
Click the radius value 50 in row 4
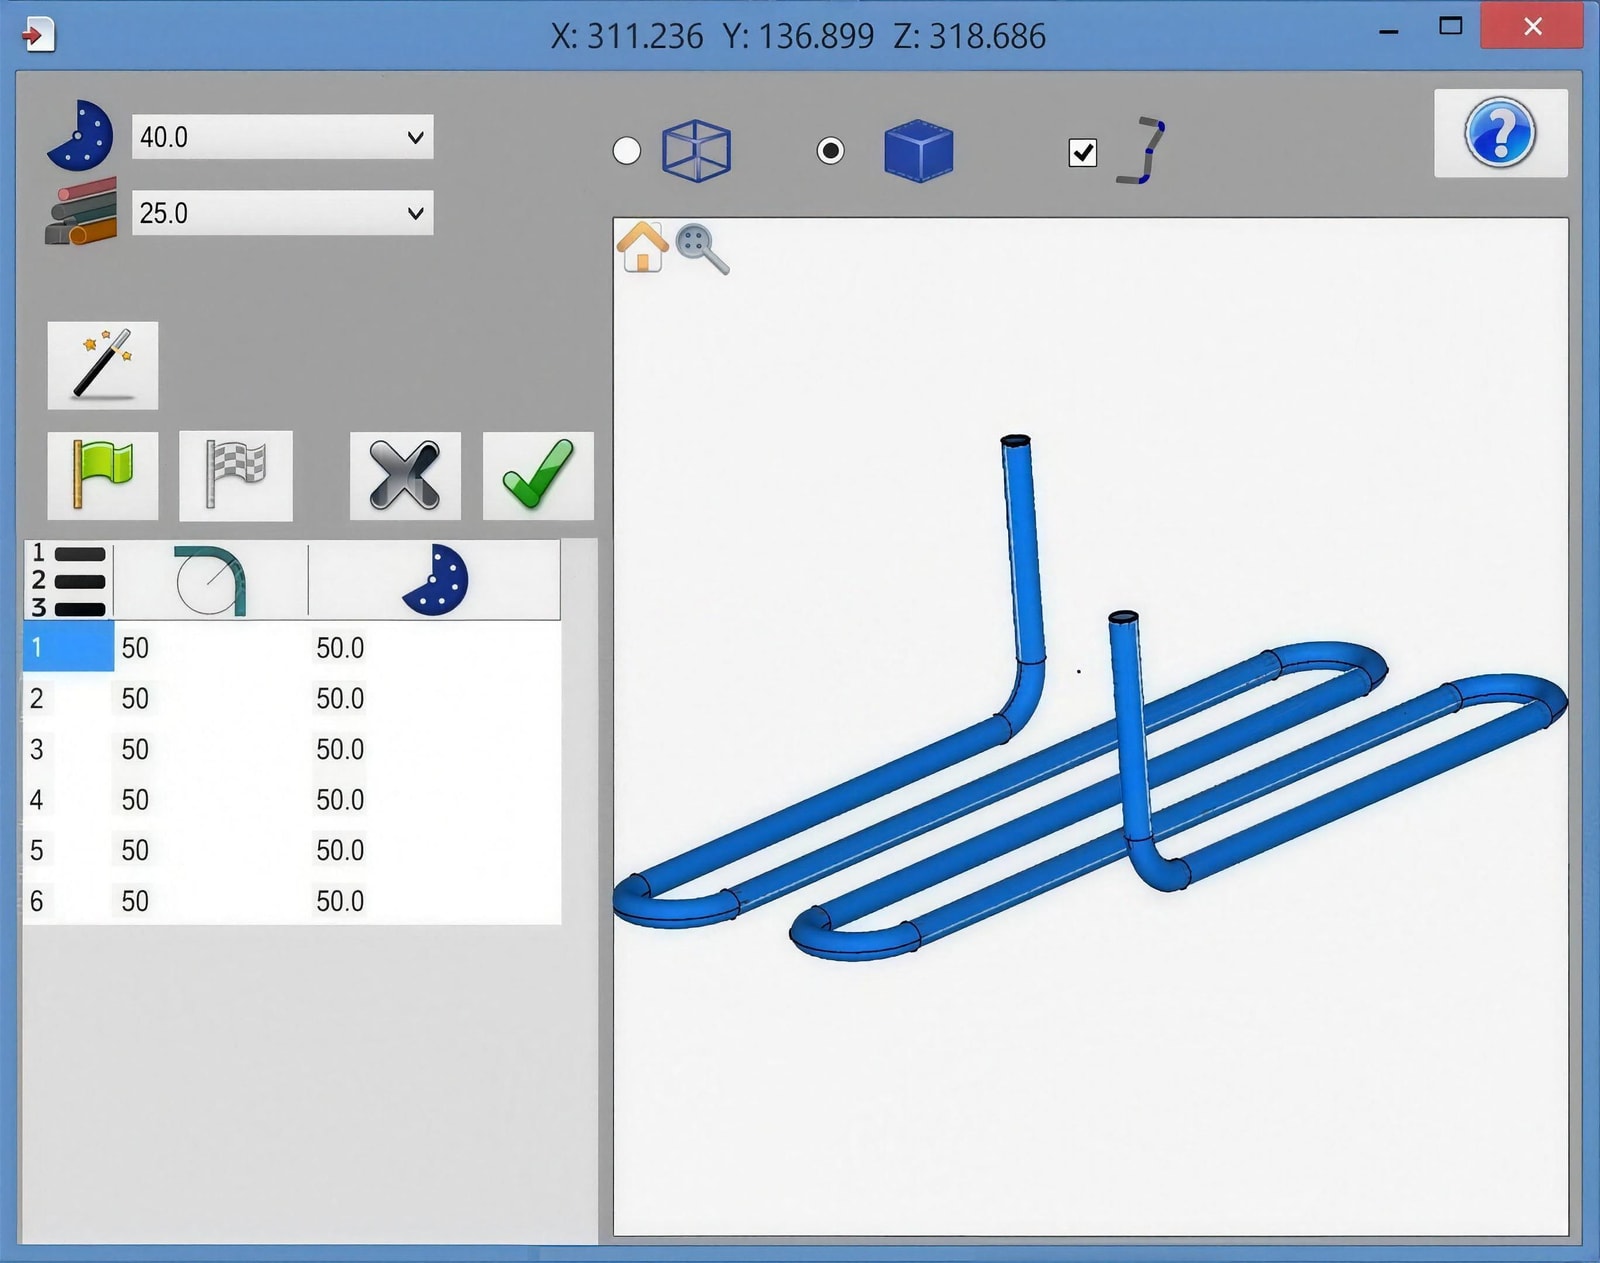135,800
